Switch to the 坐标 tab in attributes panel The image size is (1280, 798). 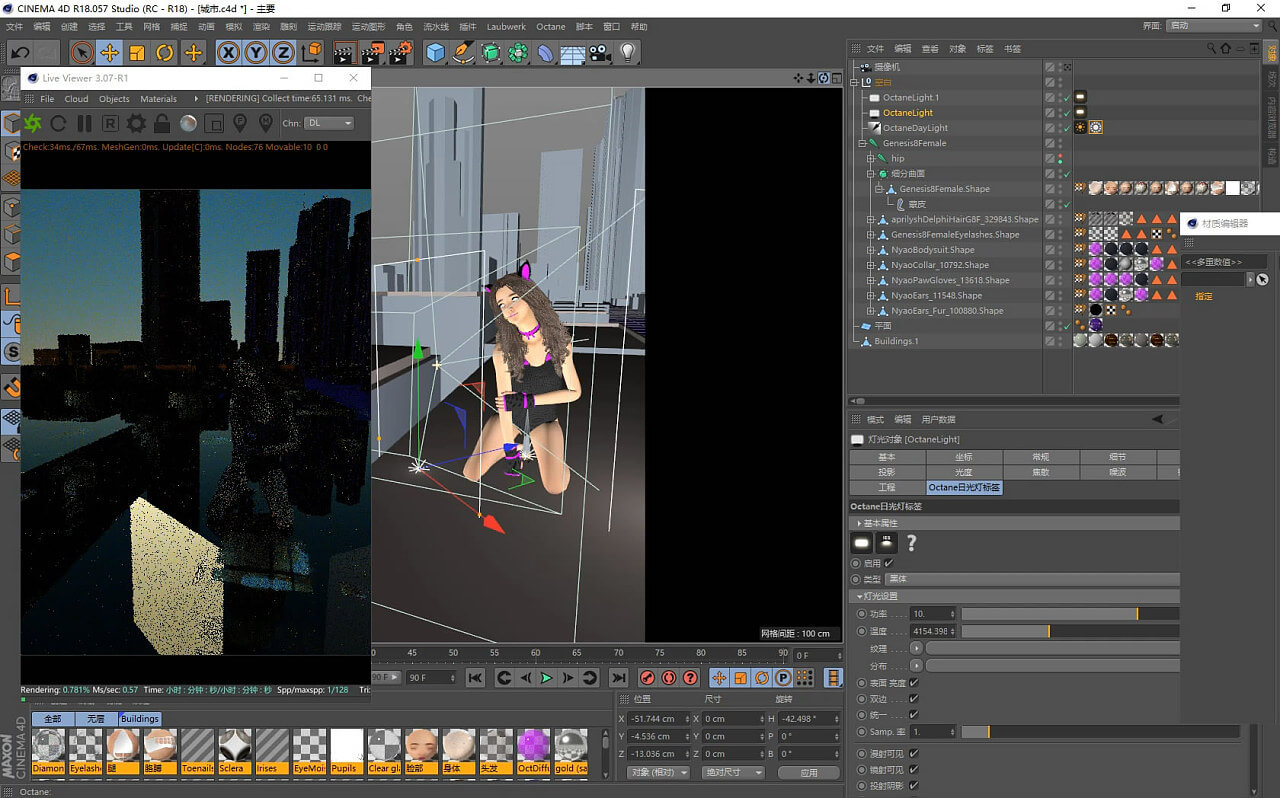(964, 457)
